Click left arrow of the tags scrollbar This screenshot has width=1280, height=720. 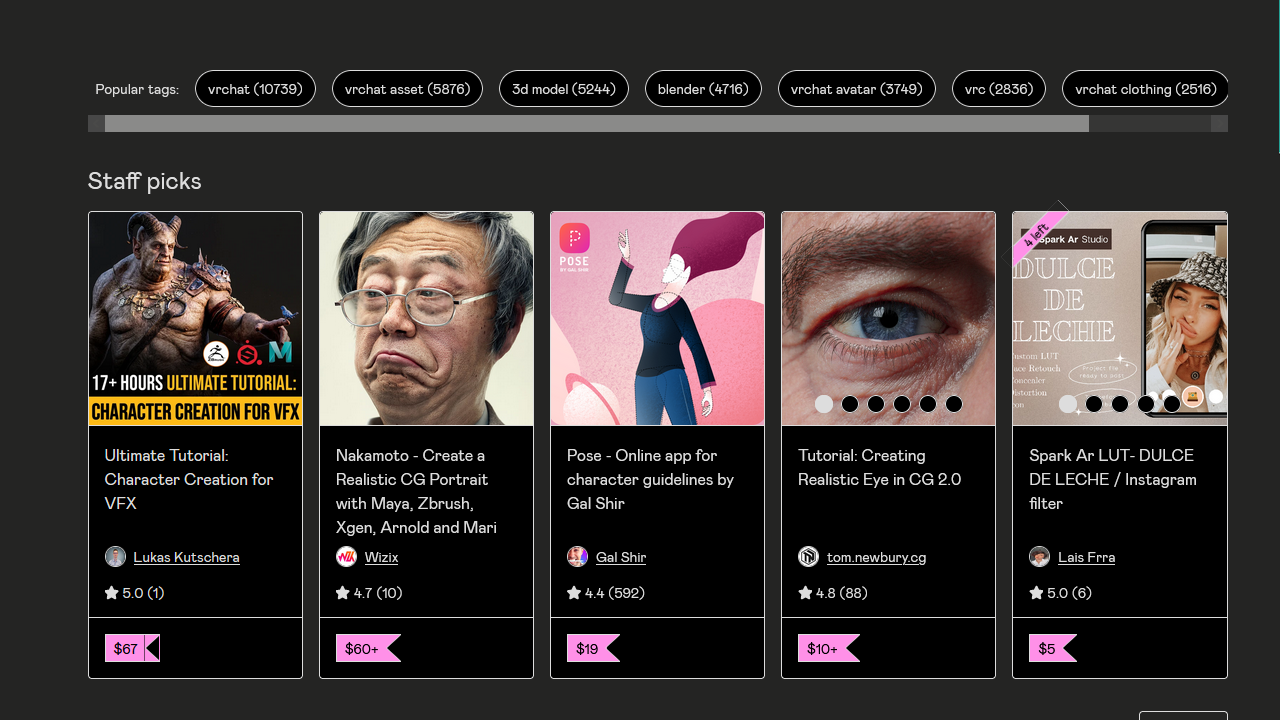point(96,124)
